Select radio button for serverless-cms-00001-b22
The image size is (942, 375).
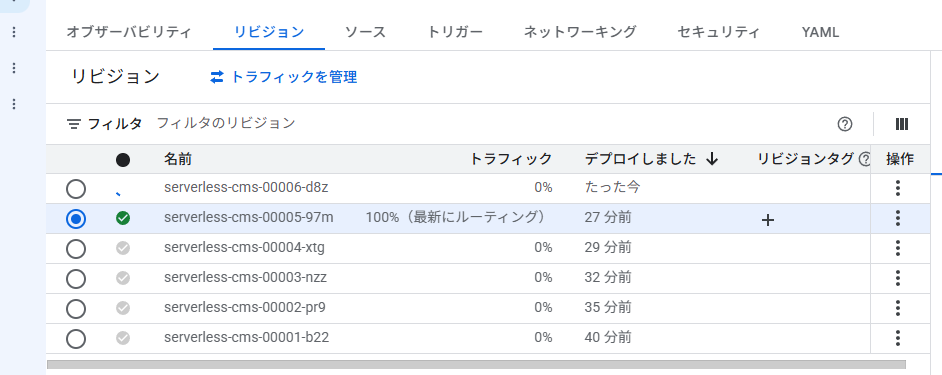pos(76,339)
